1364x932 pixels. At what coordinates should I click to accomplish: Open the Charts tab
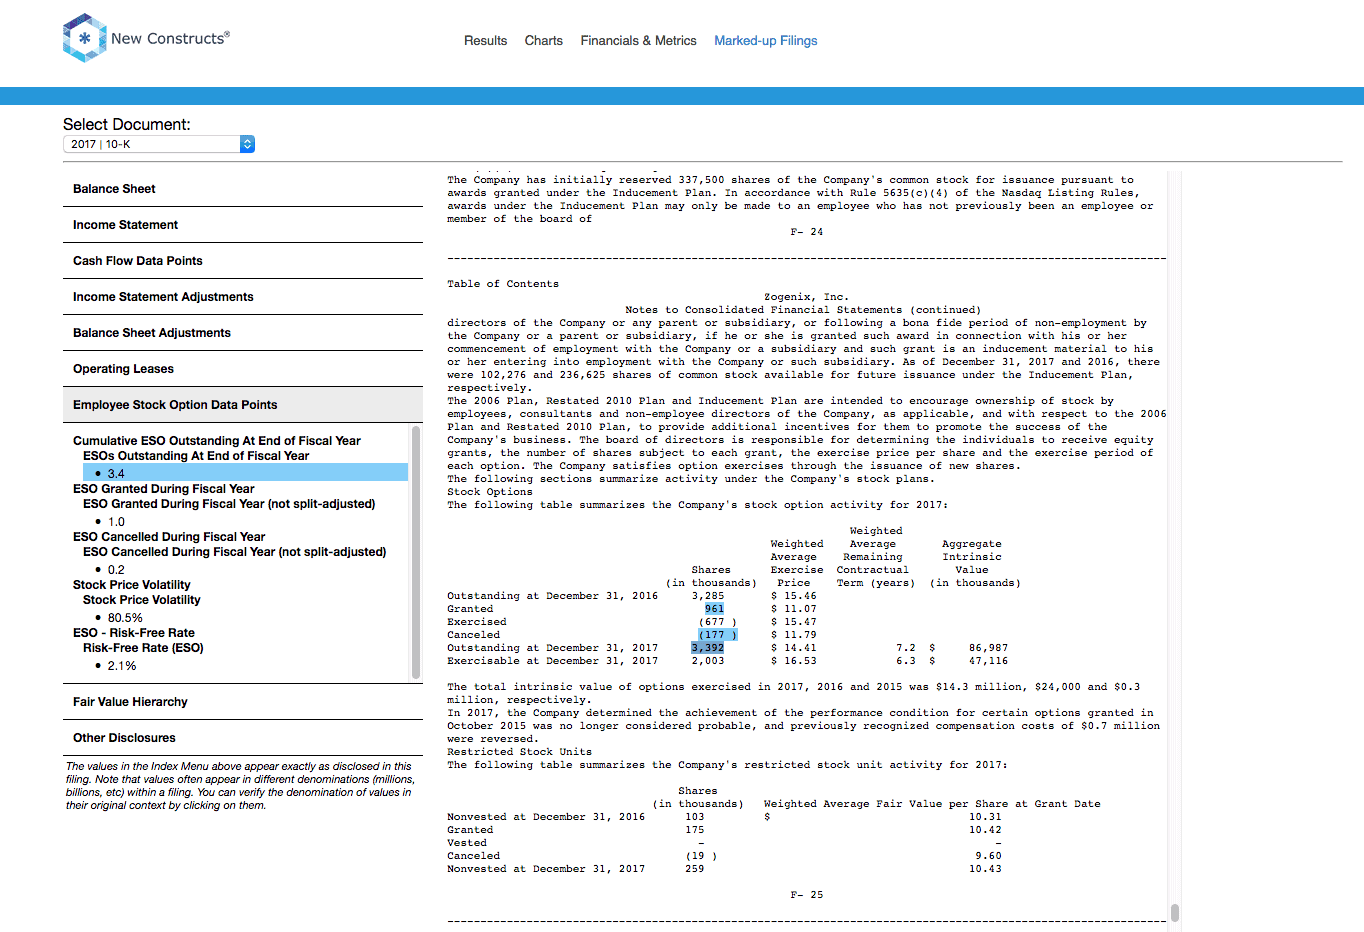coord(543,41)
